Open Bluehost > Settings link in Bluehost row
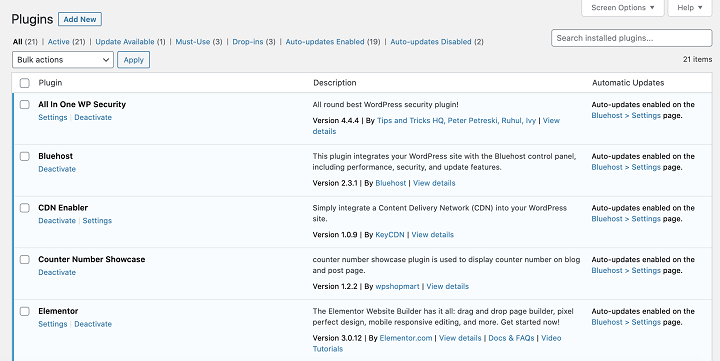This screenshot has width=720, height=361. coord(626,167)
